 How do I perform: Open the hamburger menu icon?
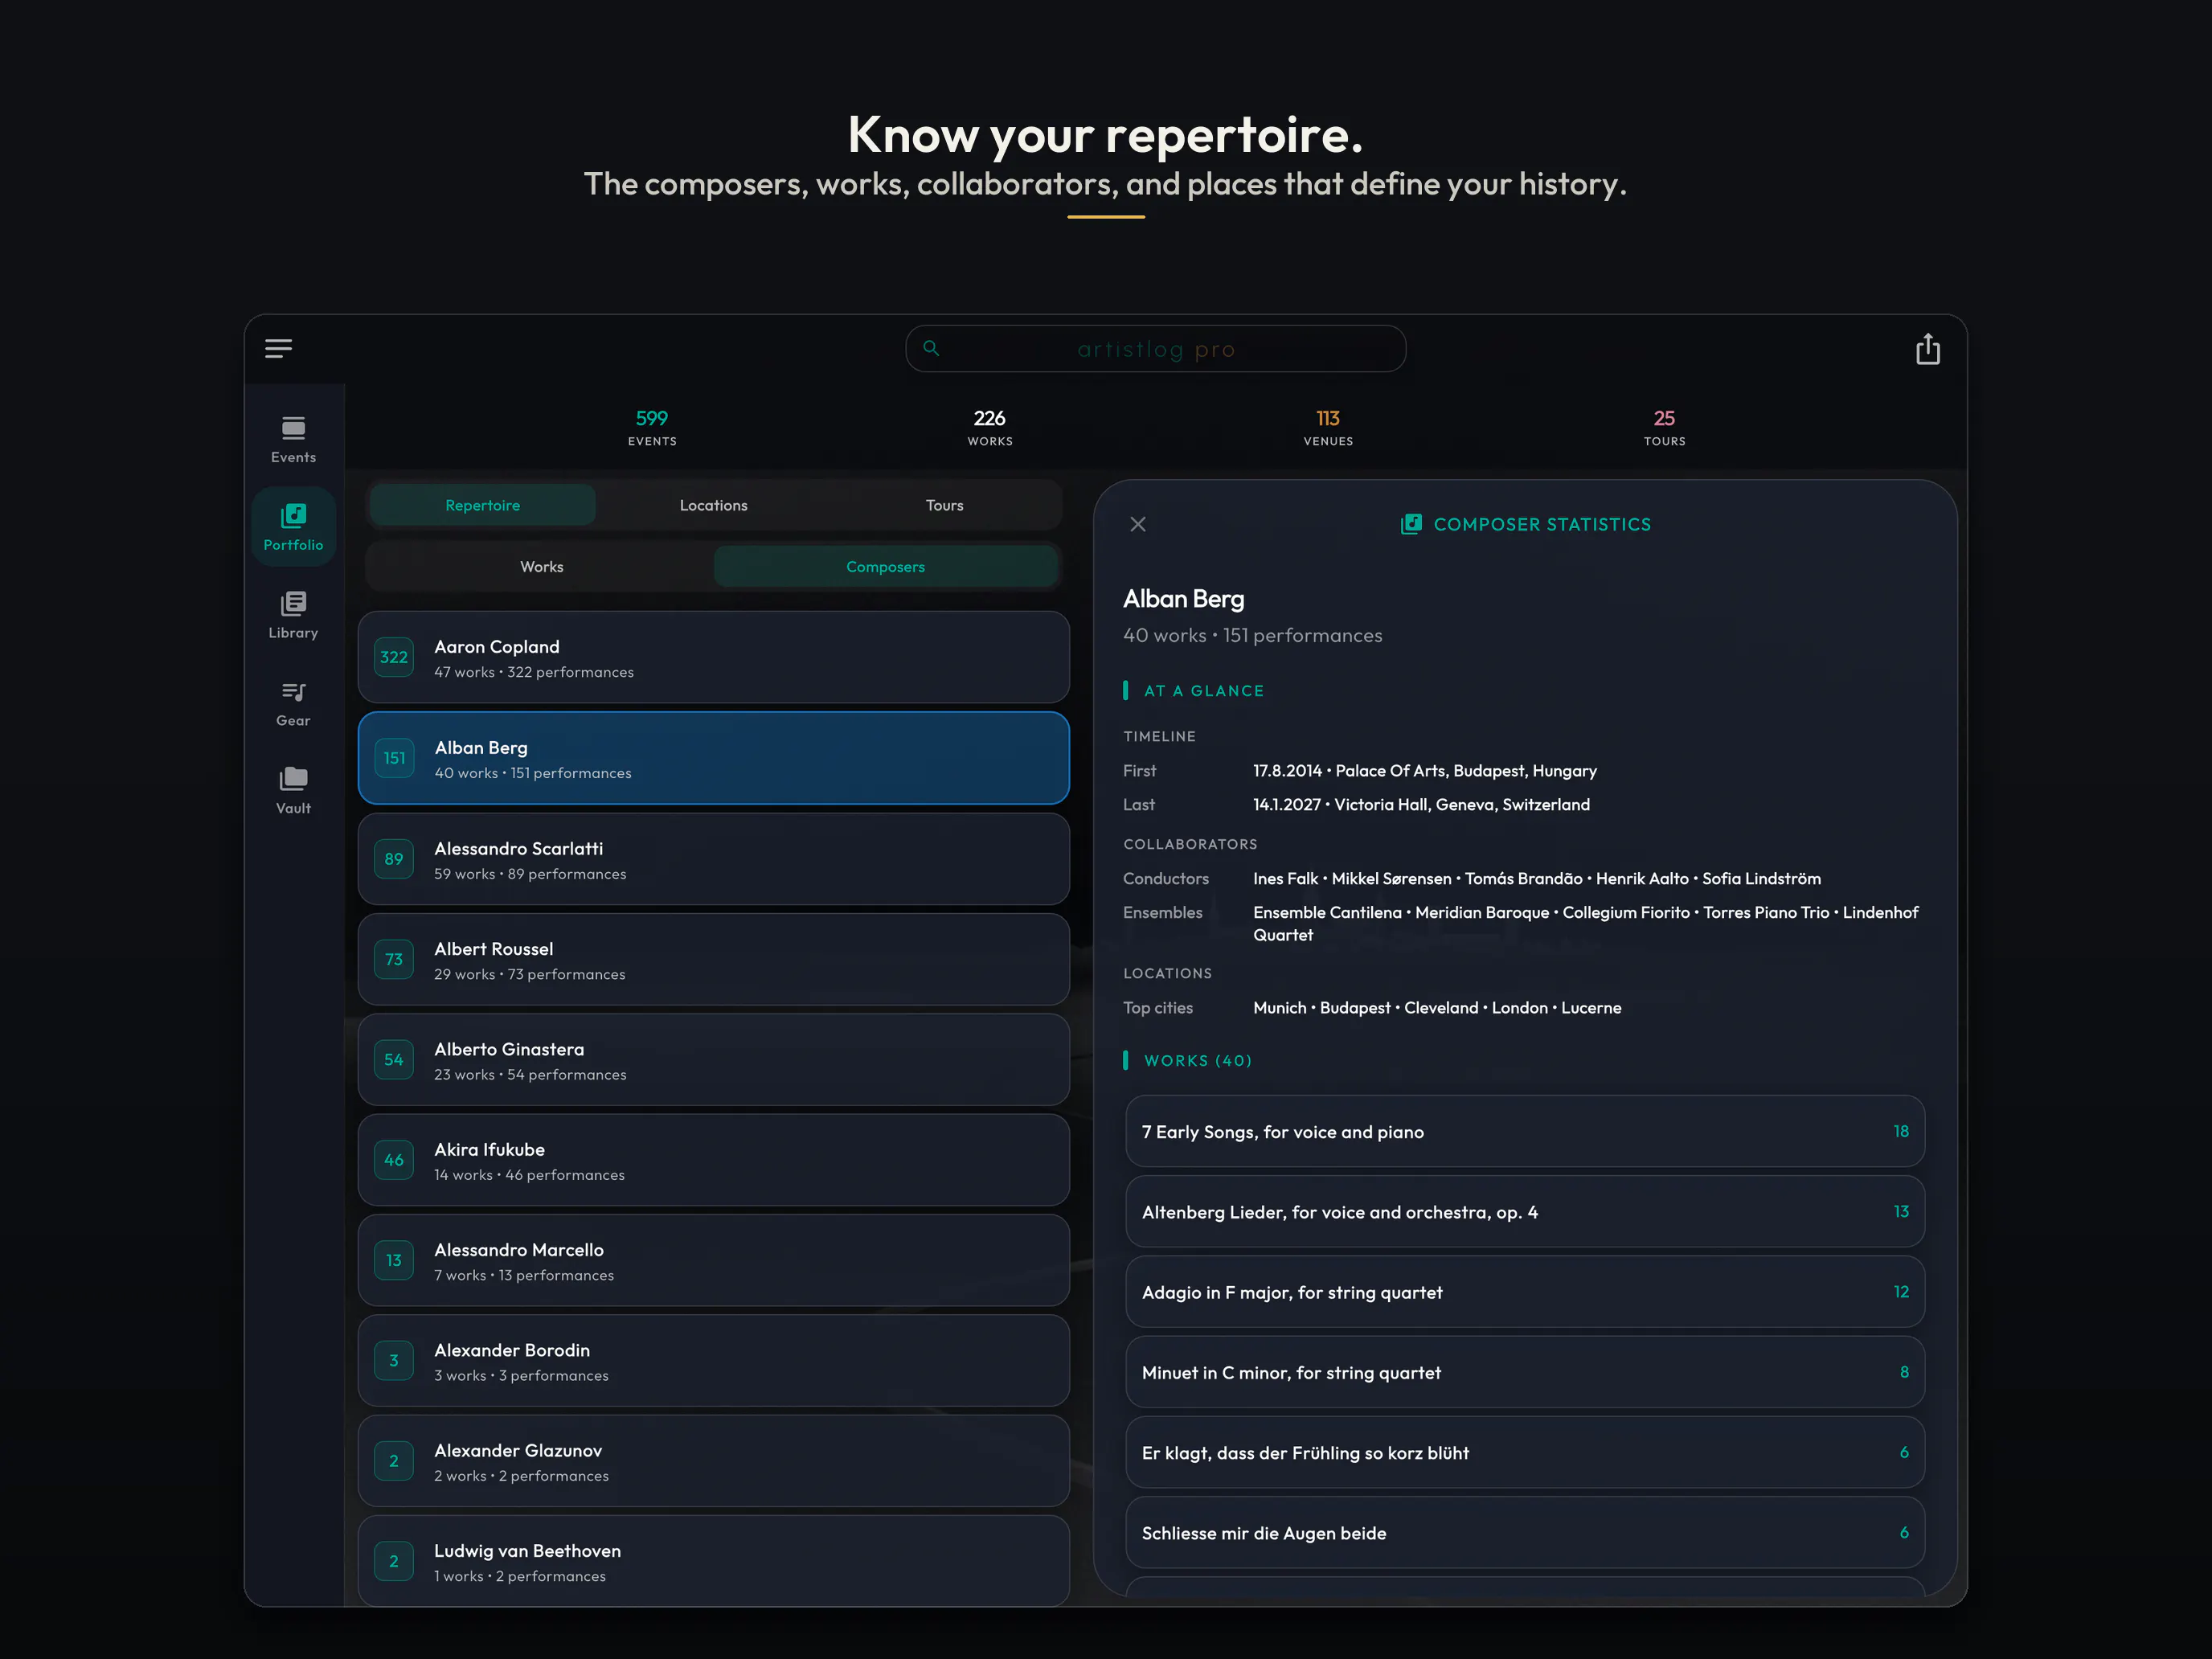click(278, 348)
